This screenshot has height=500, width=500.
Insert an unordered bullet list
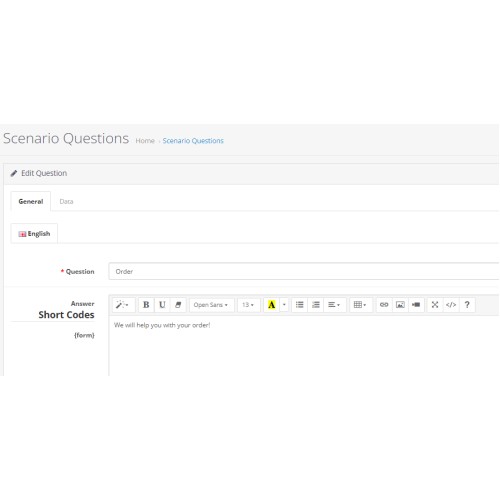coord(300,305)
